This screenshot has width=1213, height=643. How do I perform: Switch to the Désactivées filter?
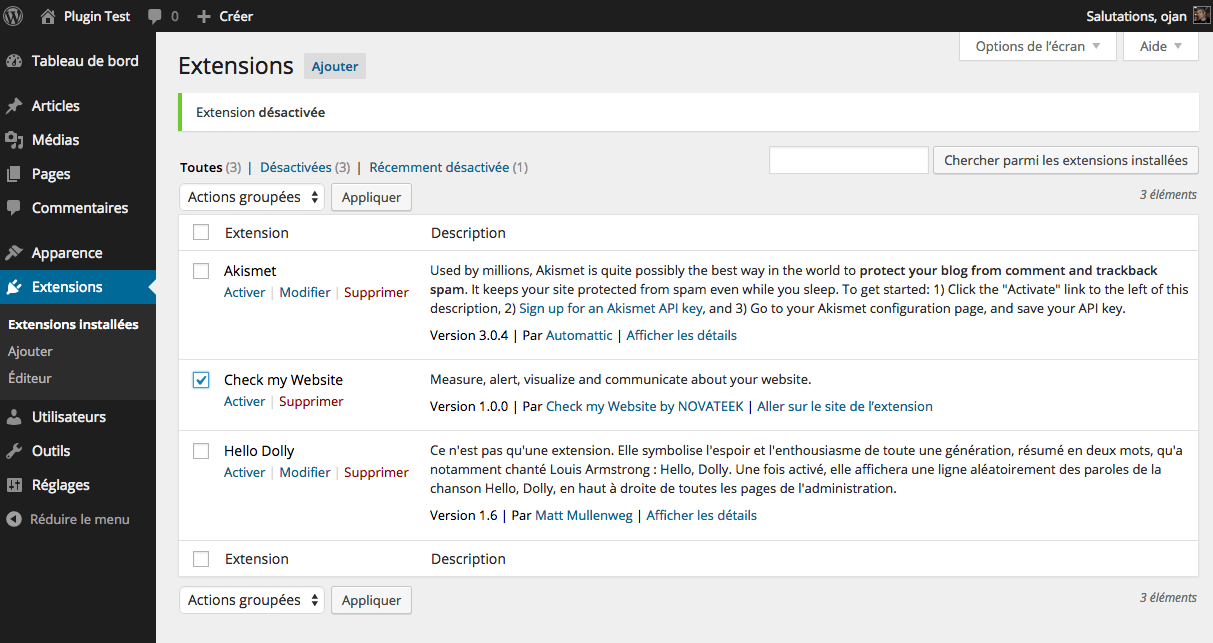(295, 166)
